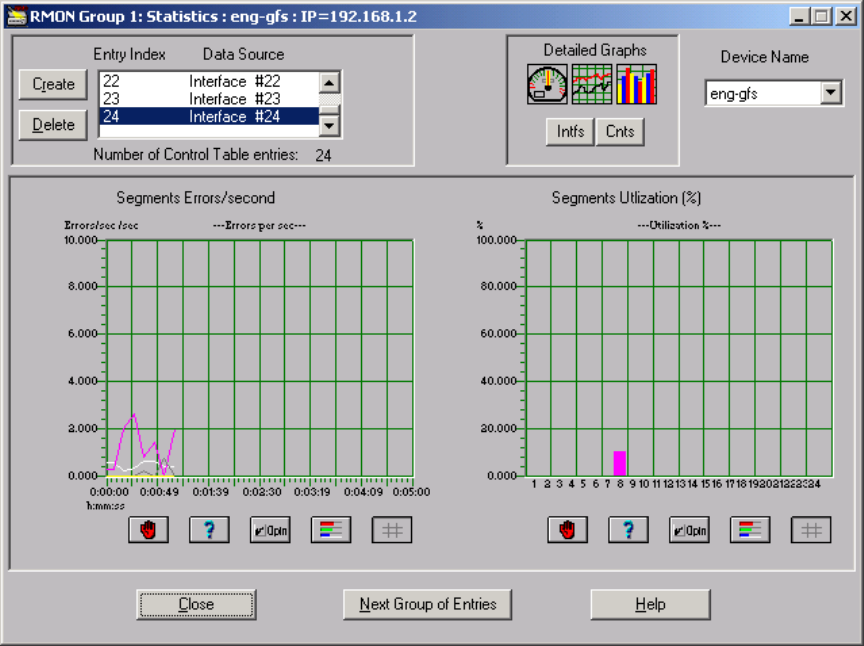Click question mark icon under Utilization graph

(x=628, y=530)
